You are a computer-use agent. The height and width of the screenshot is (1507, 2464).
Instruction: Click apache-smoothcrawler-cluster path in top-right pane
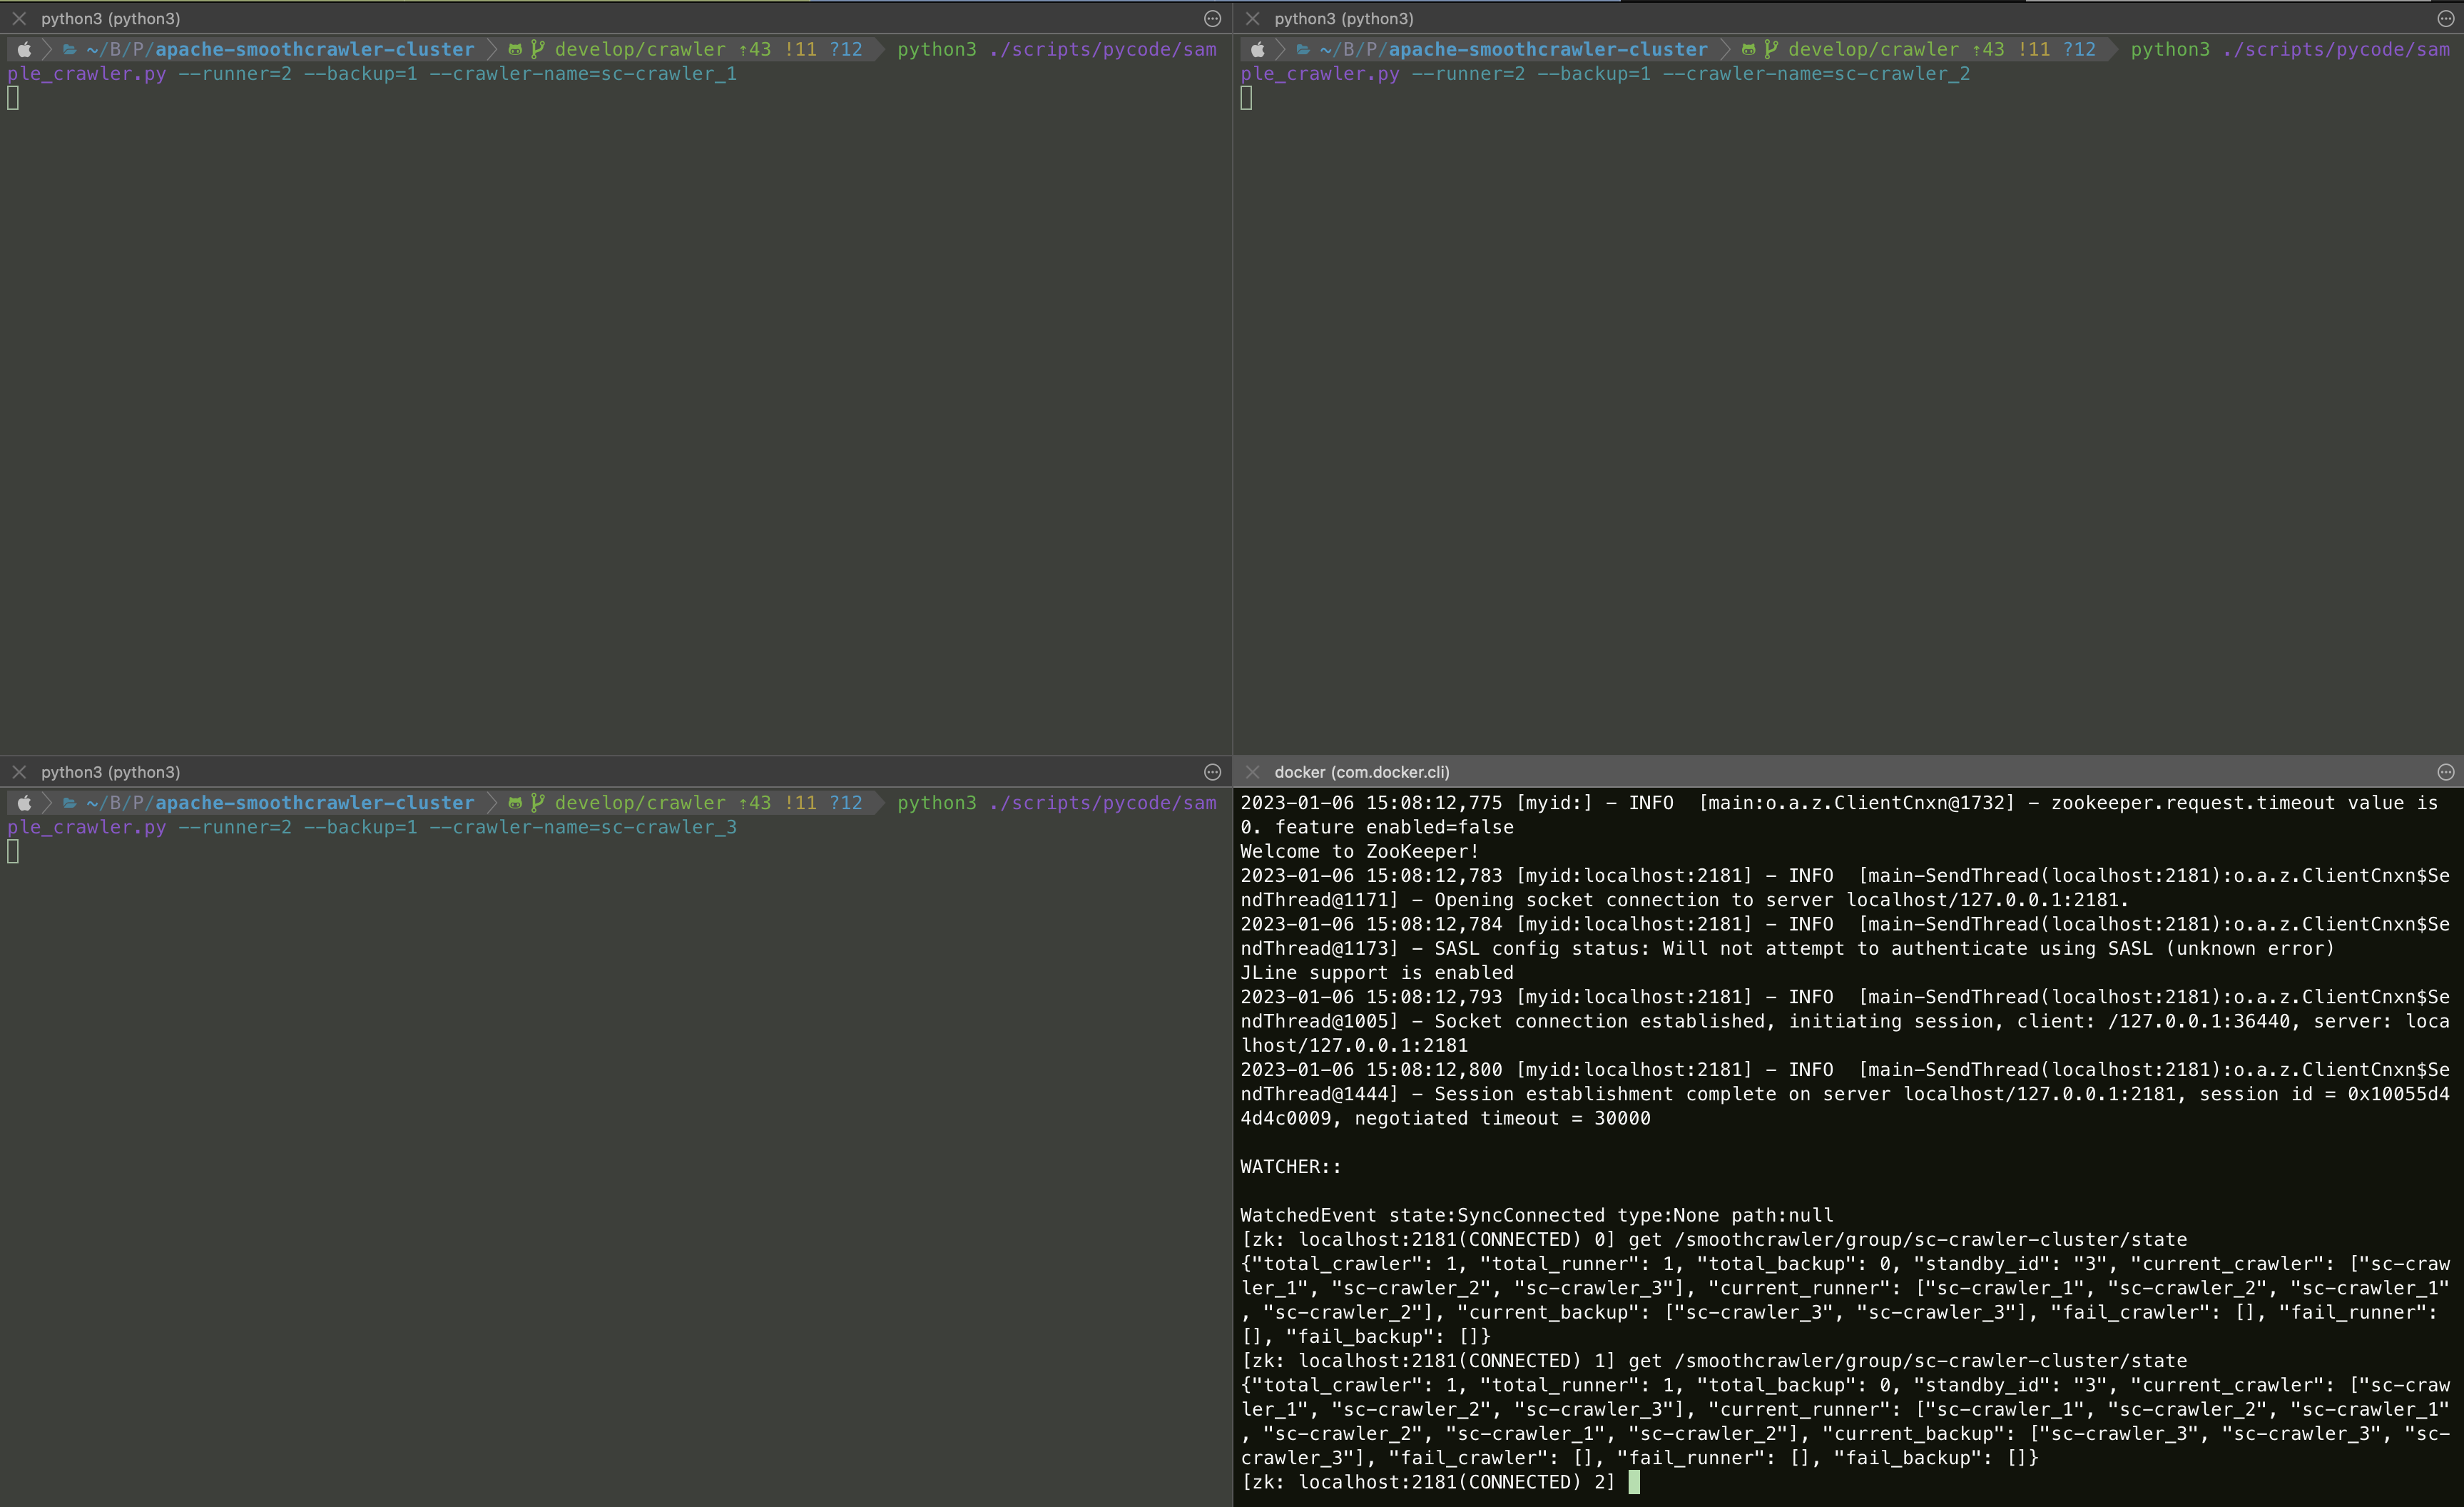(1548, 49)
